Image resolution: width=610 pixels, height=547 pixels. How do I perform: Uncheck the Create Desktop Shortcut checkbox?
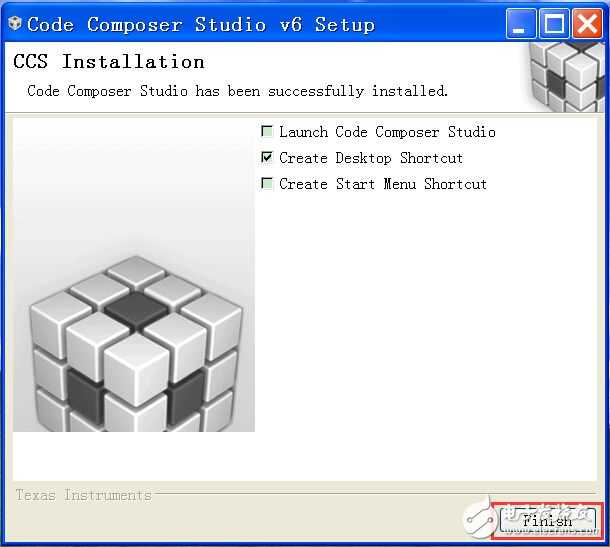[x=267, y=158]
